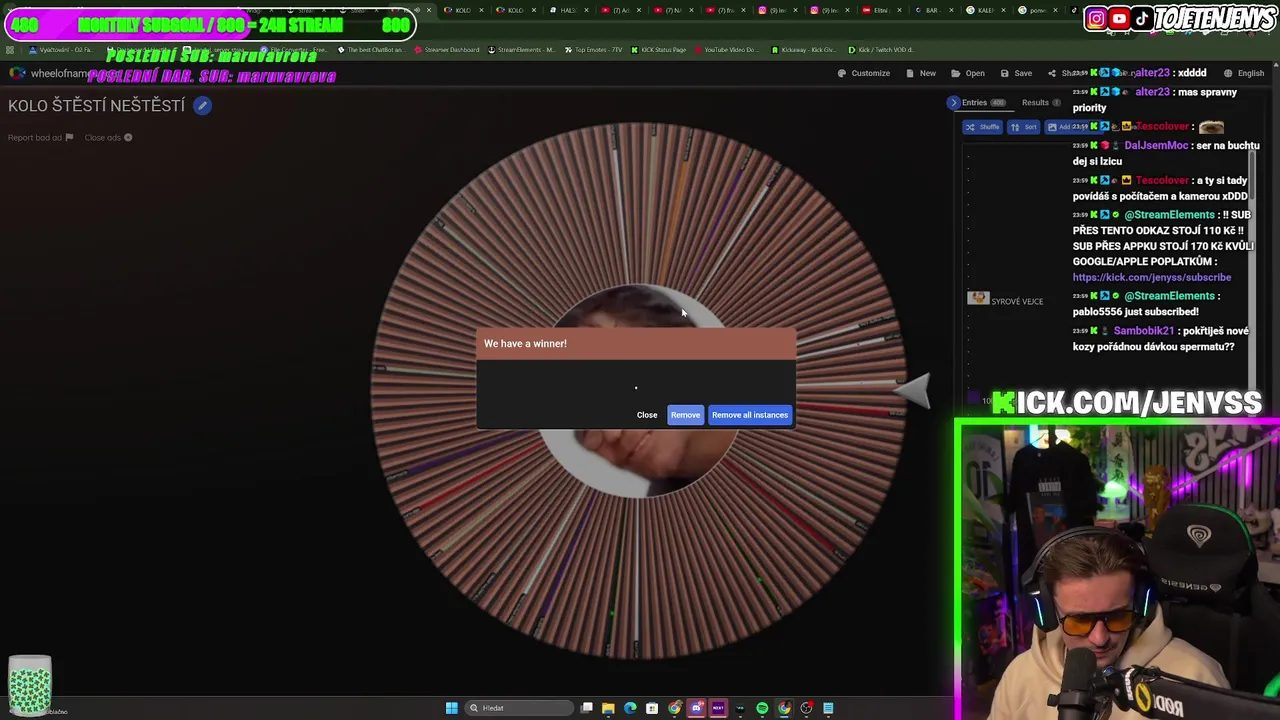Image resolution: width=1280 pixels, height=720 pixels.
Task: Click the Remove button in winner dialog
Action: pos(685,415)
